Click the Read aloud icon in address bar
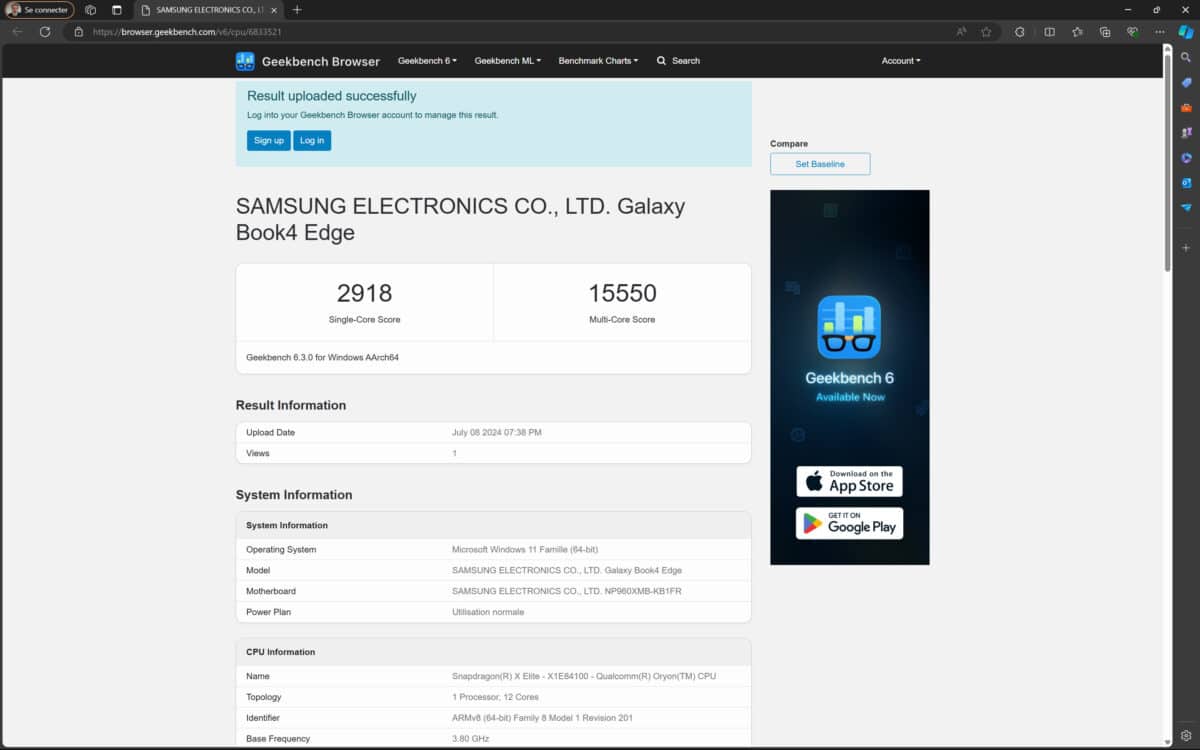Viewport: 1200px width, 750px height. pos(961,31)
